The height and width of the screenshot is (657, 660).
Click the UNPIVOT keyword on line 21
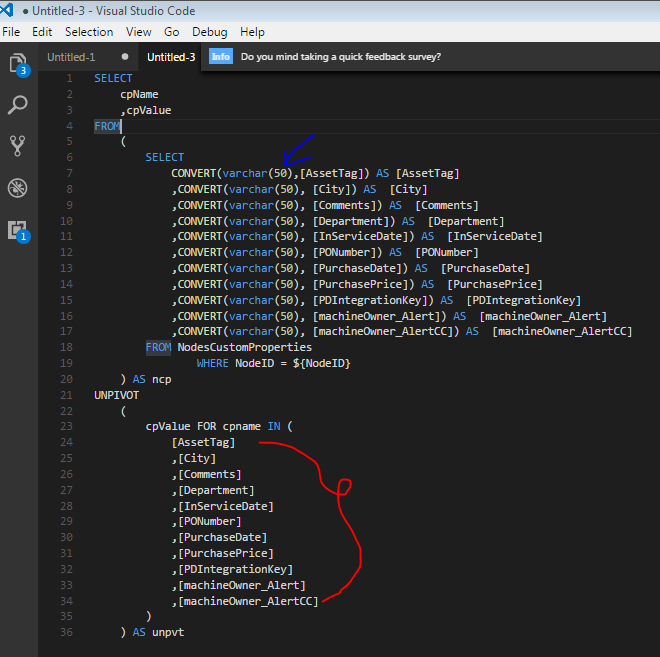click(x=116, y=395)
